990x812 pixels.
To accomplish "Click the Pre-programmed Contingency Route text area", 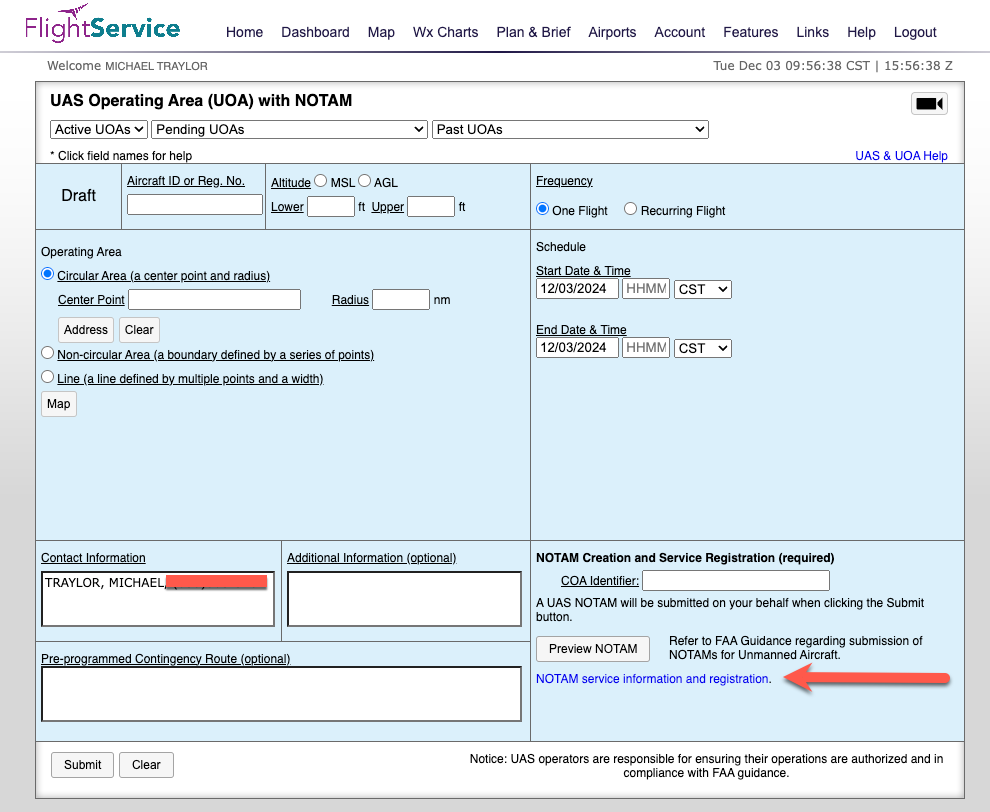I will tap(281, 694).
